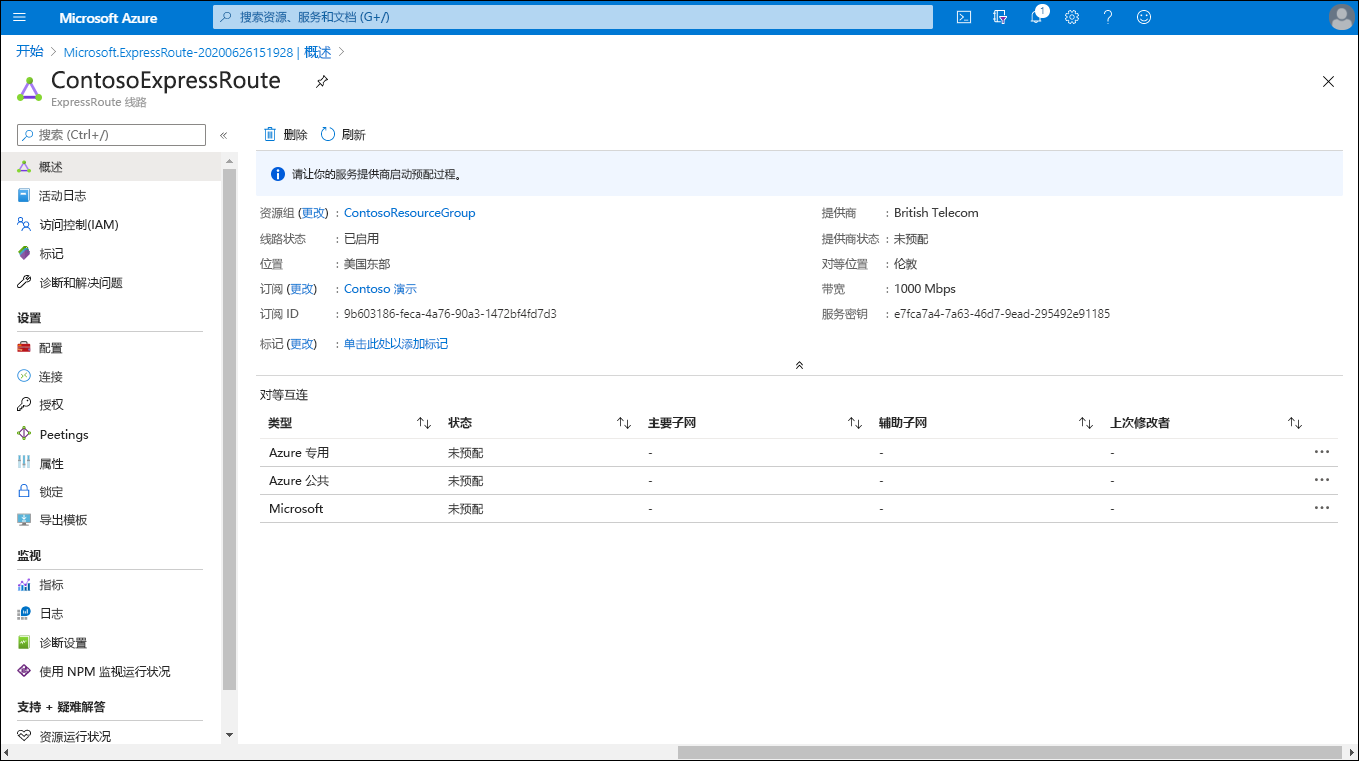The height and width of the screenshot is (761, 1359).
Task: Click the 授权 key icon
Action: pos(24,405)
